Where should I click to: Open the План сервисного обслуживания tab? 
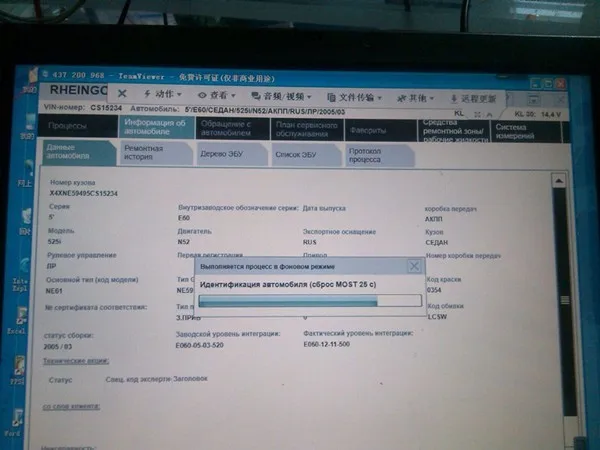[307, 129]
